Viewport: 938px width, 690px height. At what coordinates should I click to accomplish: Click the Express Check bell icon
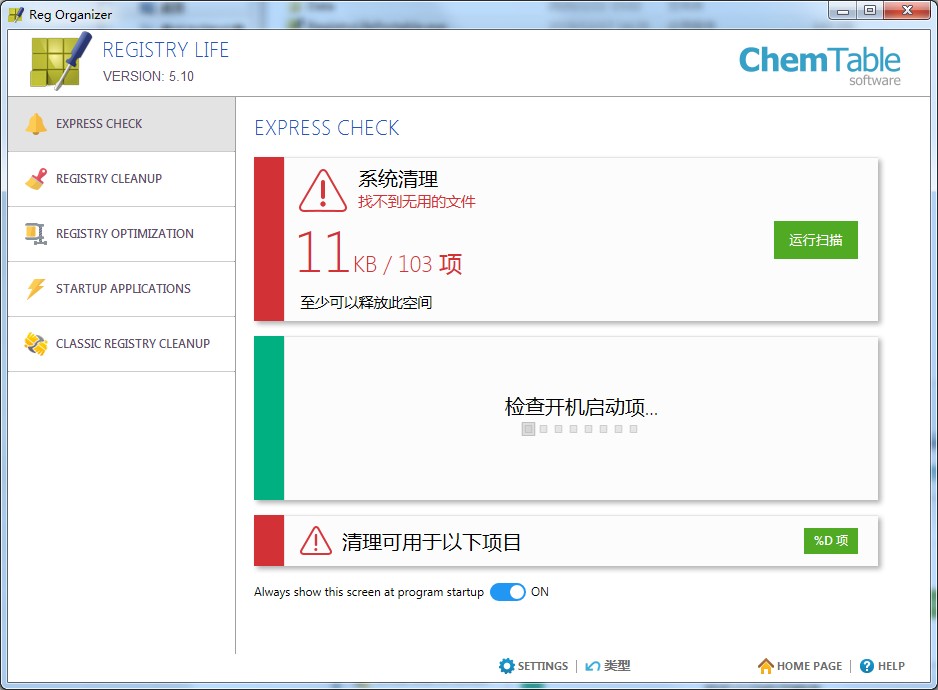click(36, 124)
